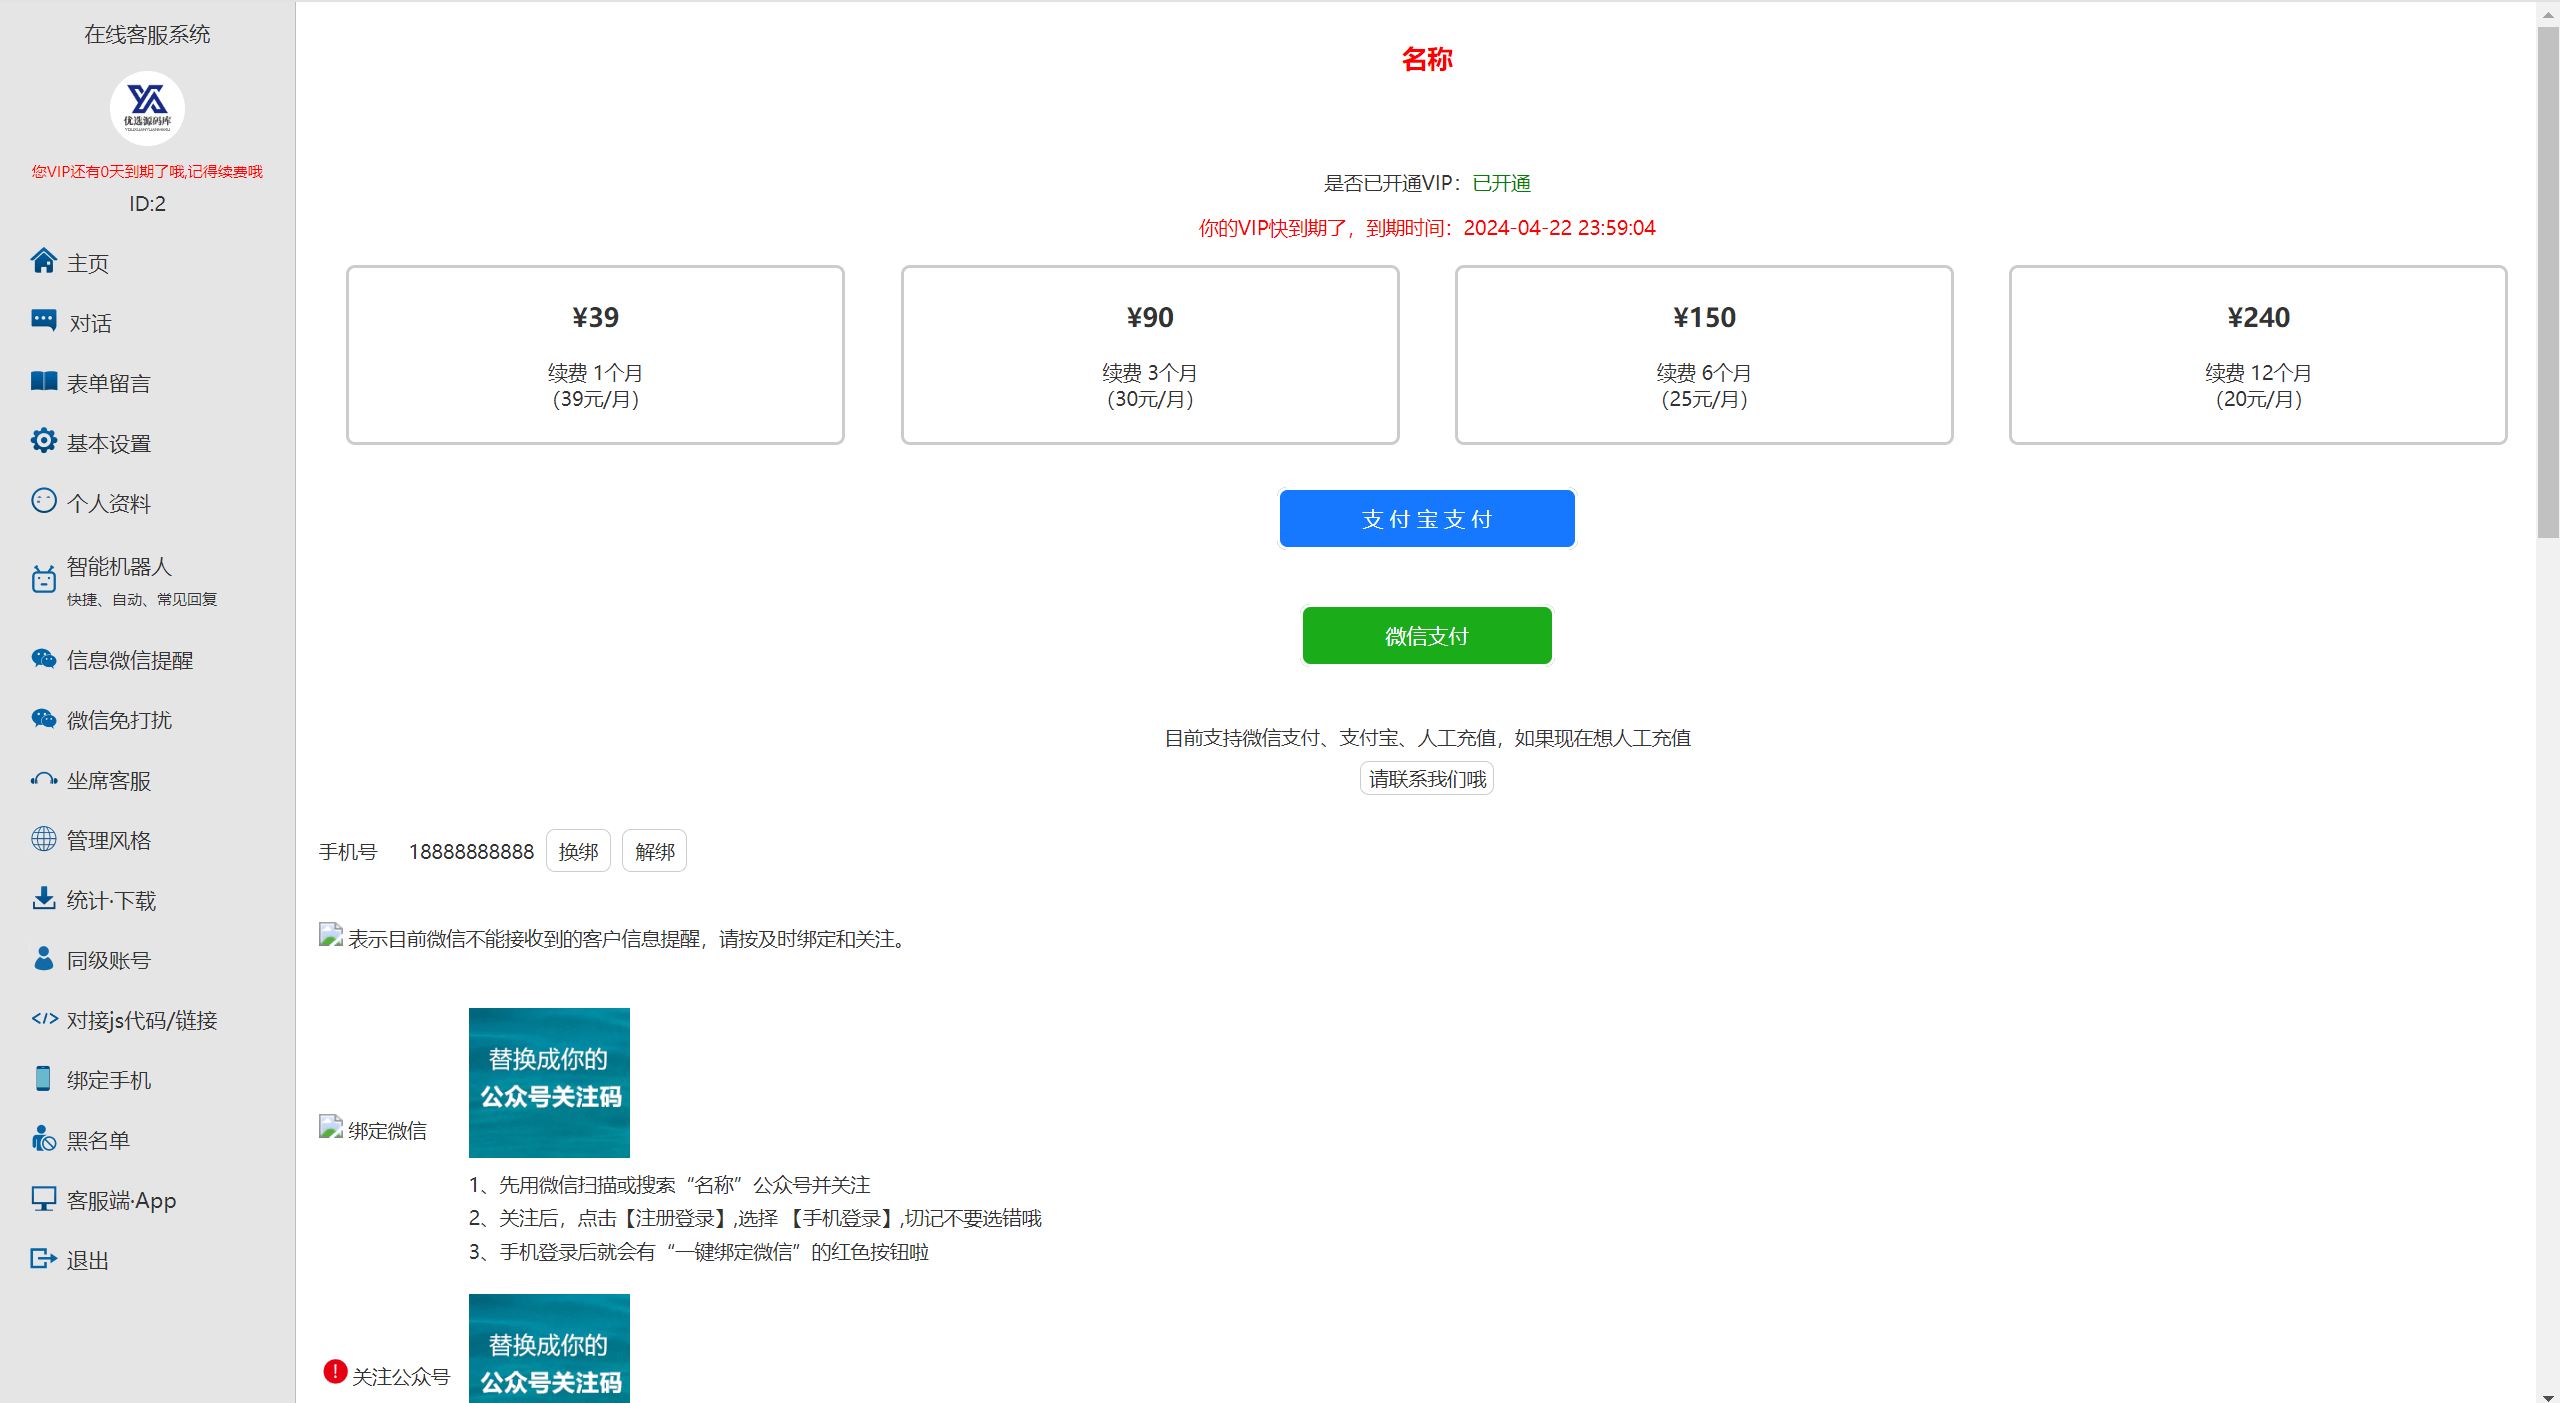Click the person icon for 同级账号
The width and height of the screenshot is (2560, 1403).
(x=43, y=958)
